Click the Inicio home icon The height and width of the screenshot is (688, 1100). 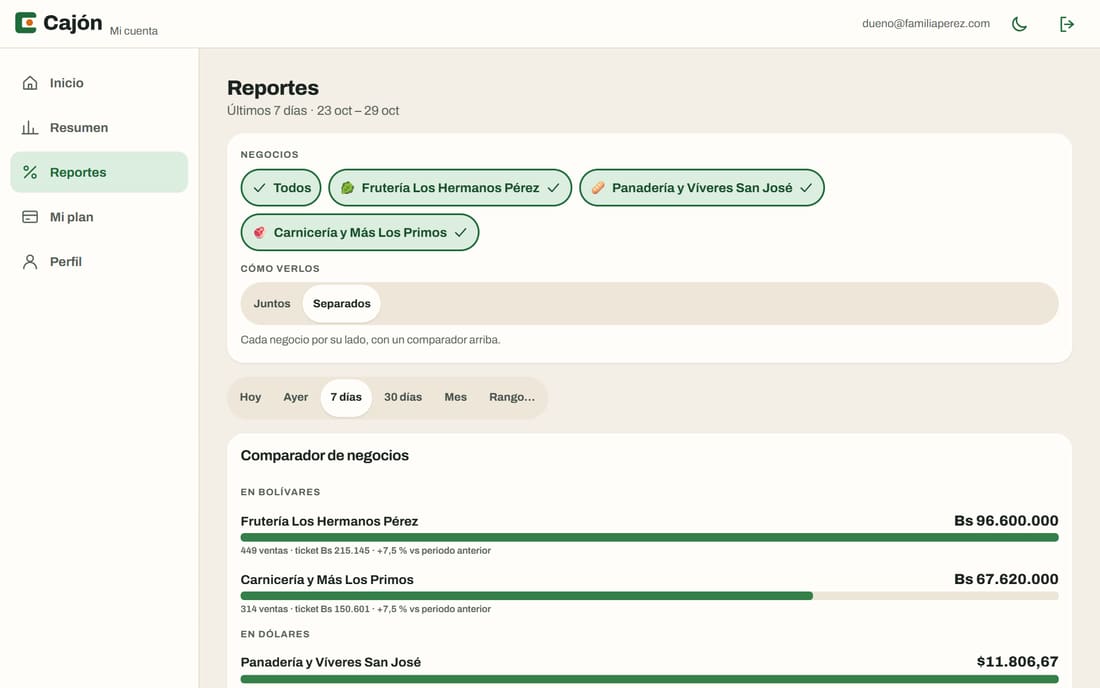[30, 83]
